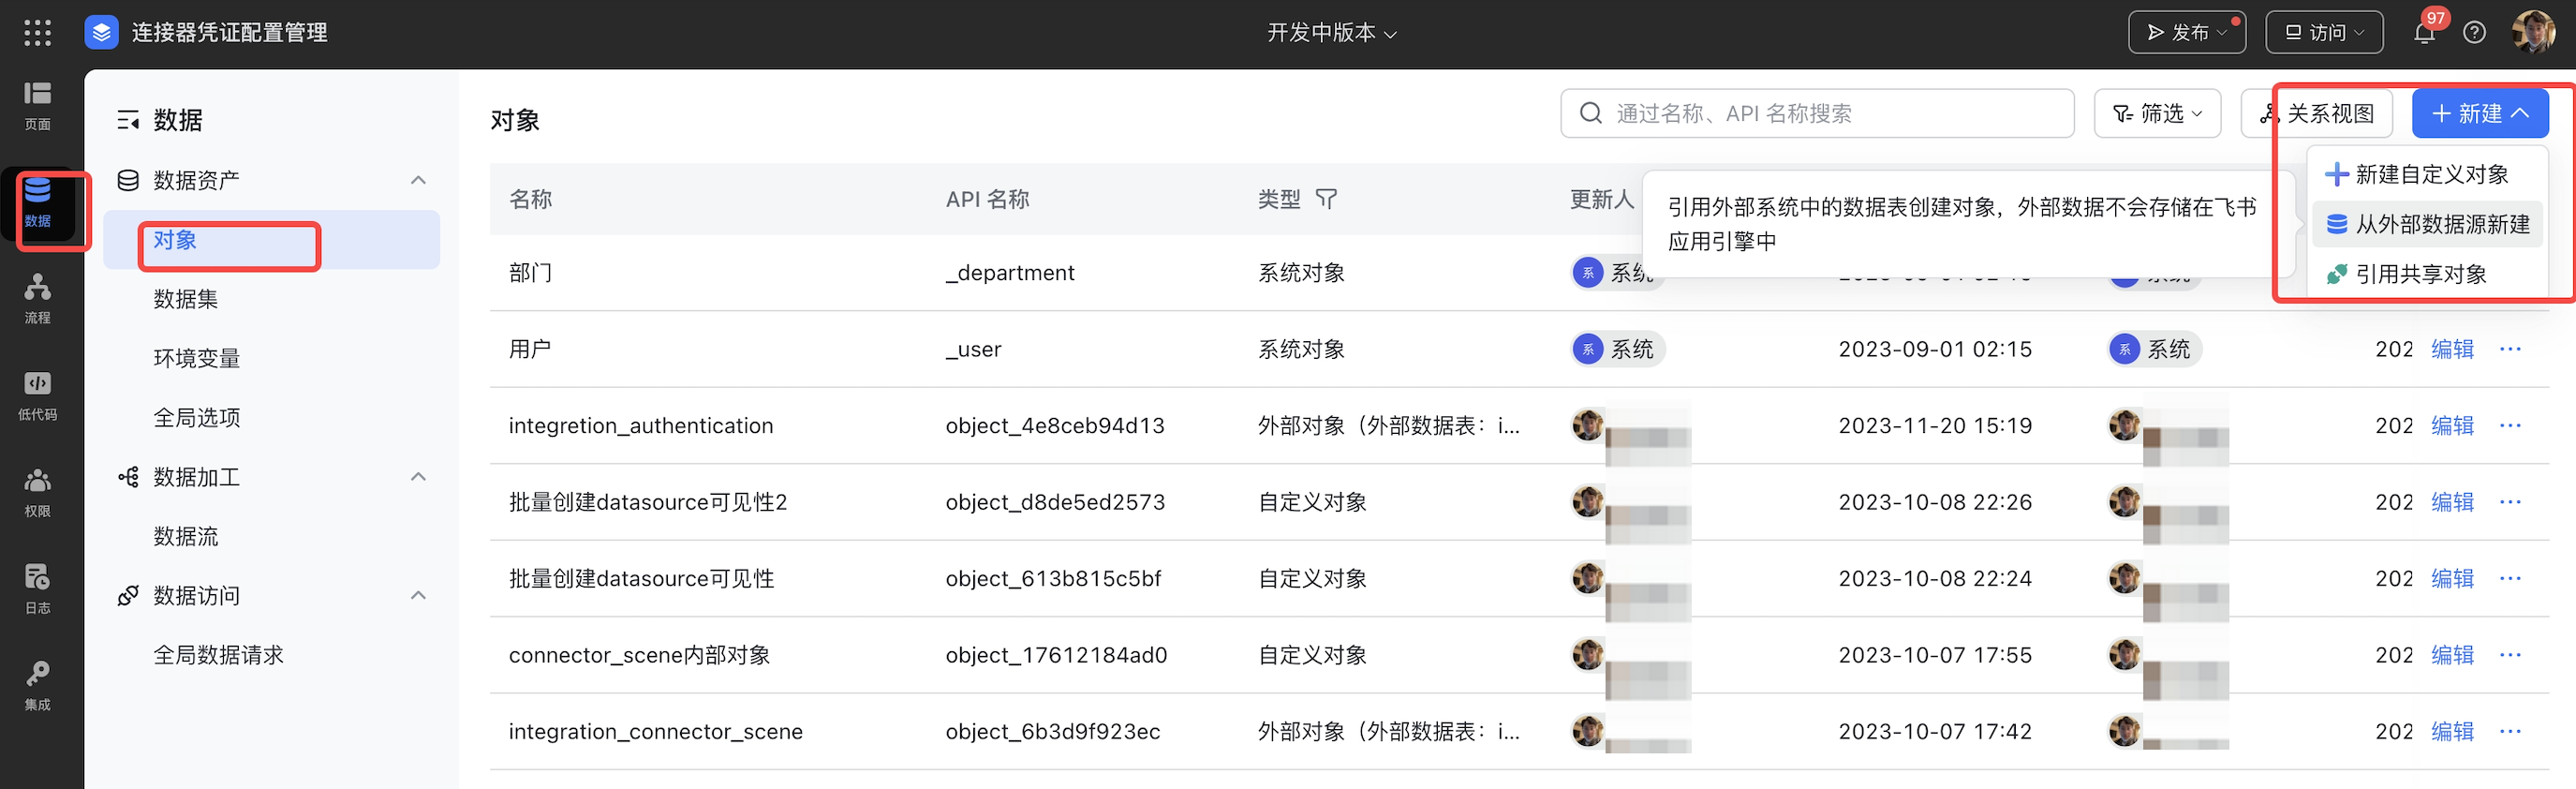Open notifications bell with 97 badge
The width and height of the screenshot is (2576, 789).
2424,33
